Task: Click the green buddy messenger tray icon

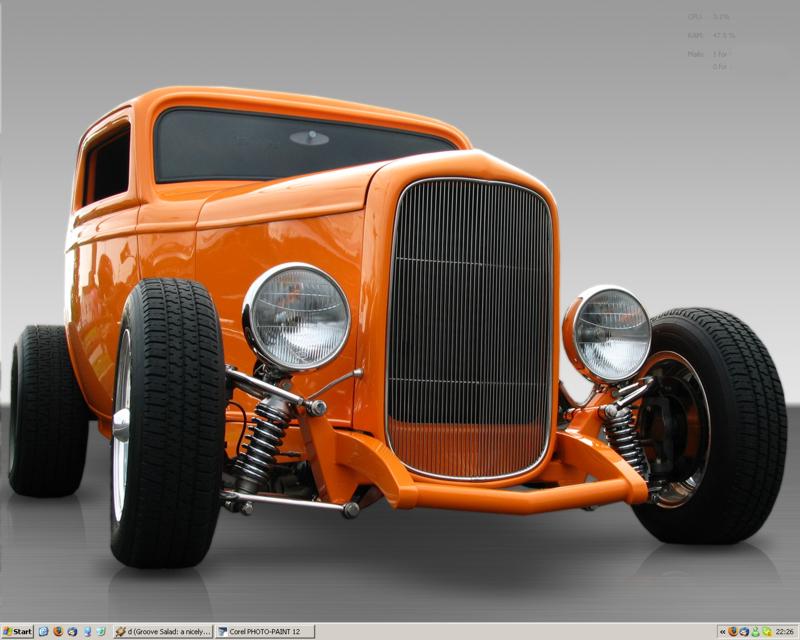Action: (755, 632)
